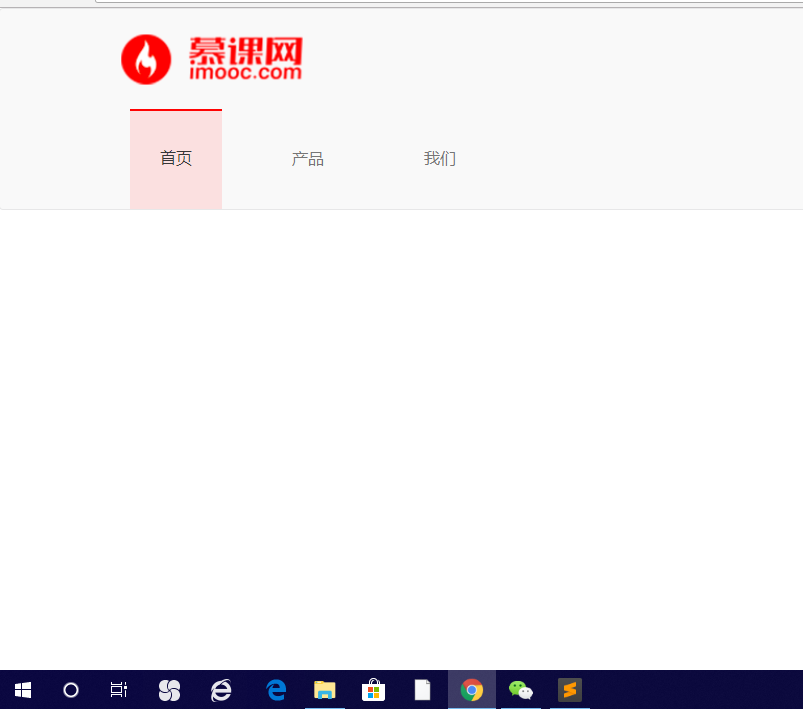Open Microsoft Edge from the taskbar
This screenshot has height=709, width=803.
(274, 689)
